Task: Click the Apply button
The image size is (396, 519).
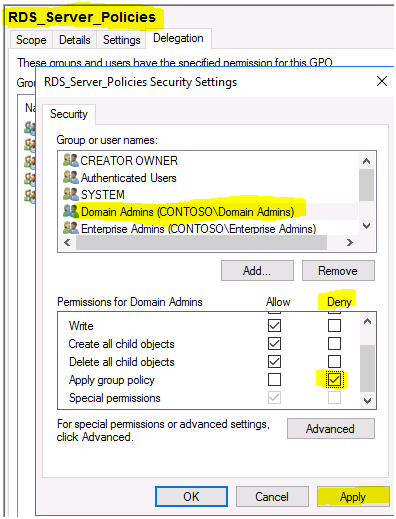Action: (353, 497)
